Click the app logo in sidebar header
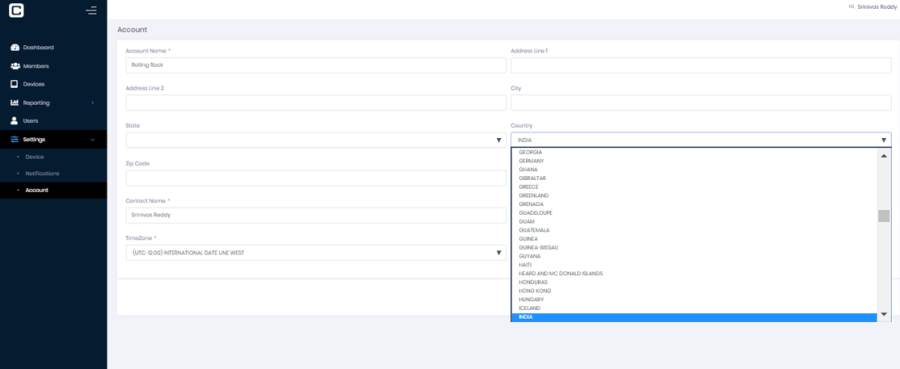900x369 pixels. point(17,10)
